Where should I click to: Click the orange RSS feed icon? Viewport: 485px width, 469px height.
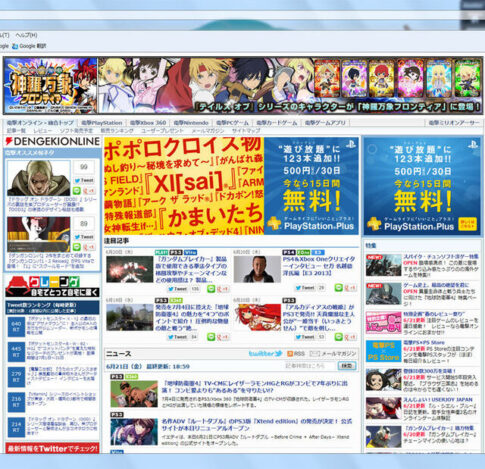(x=290, y=354)
